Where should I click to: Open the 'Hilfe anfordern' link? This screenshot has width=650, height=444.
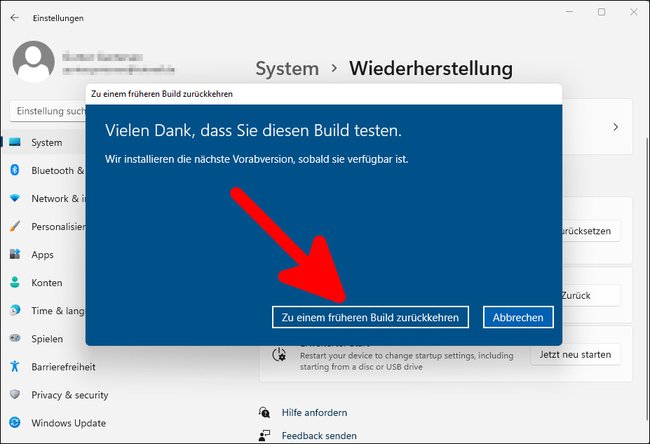coord(314,412)
